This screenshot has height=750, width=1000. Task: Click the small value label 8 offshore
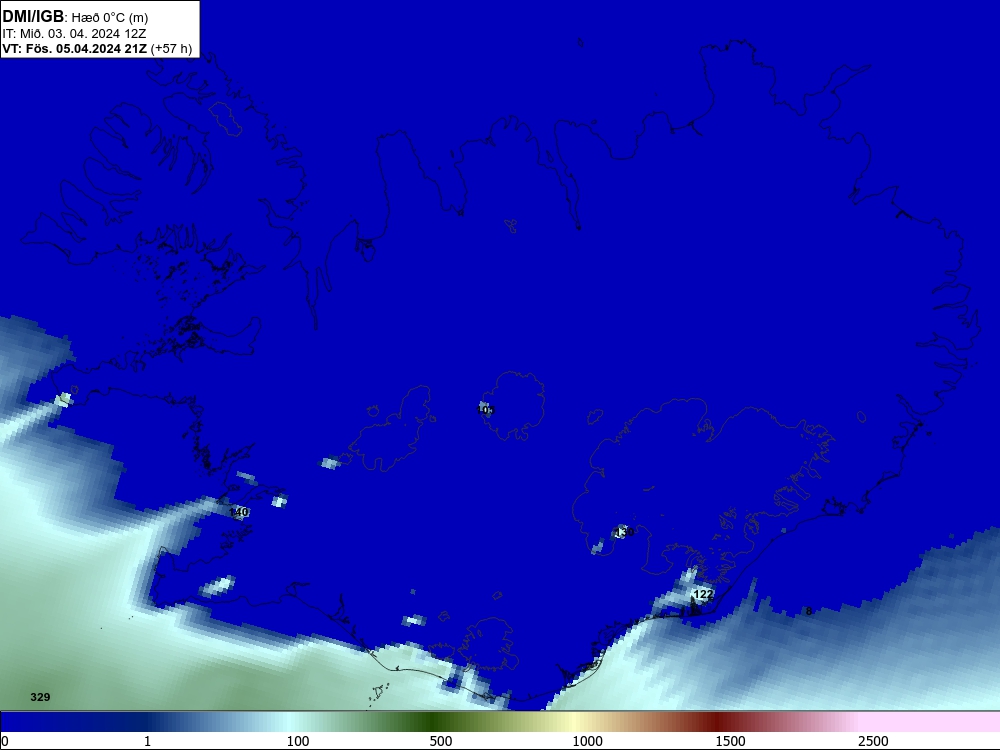[x=809, y=611]
